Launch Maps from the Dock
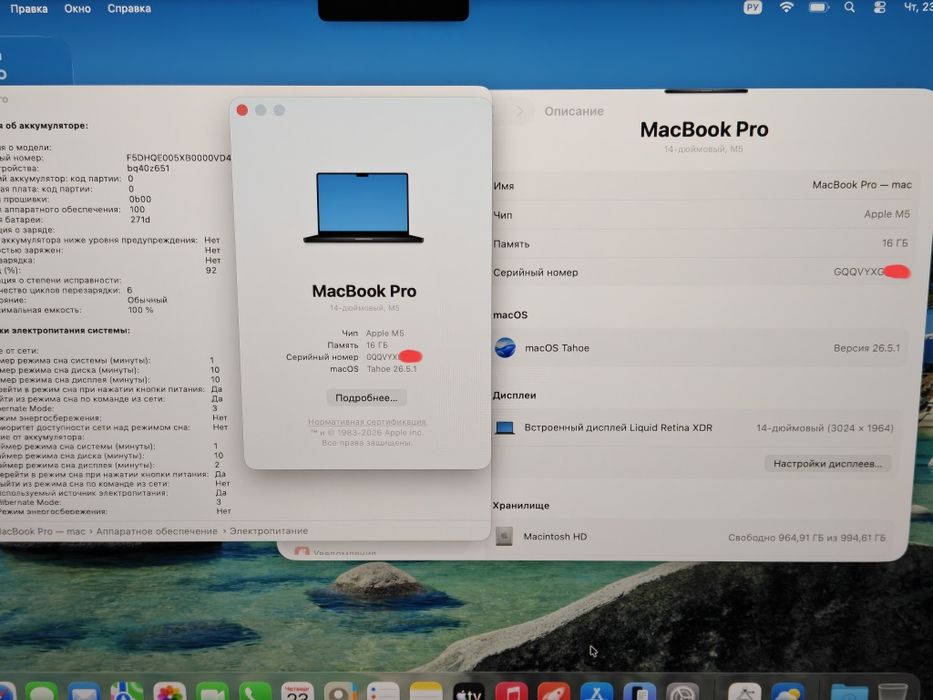This screenshot has width=933, height=700. (x=127, y=693)
